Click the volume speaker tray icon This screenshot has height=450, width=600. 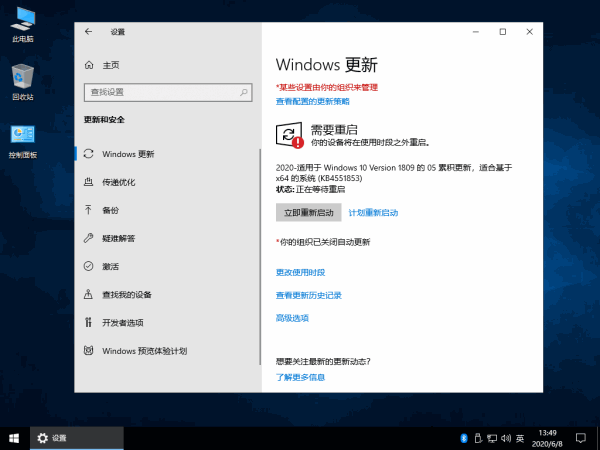(x=506, y=438)
